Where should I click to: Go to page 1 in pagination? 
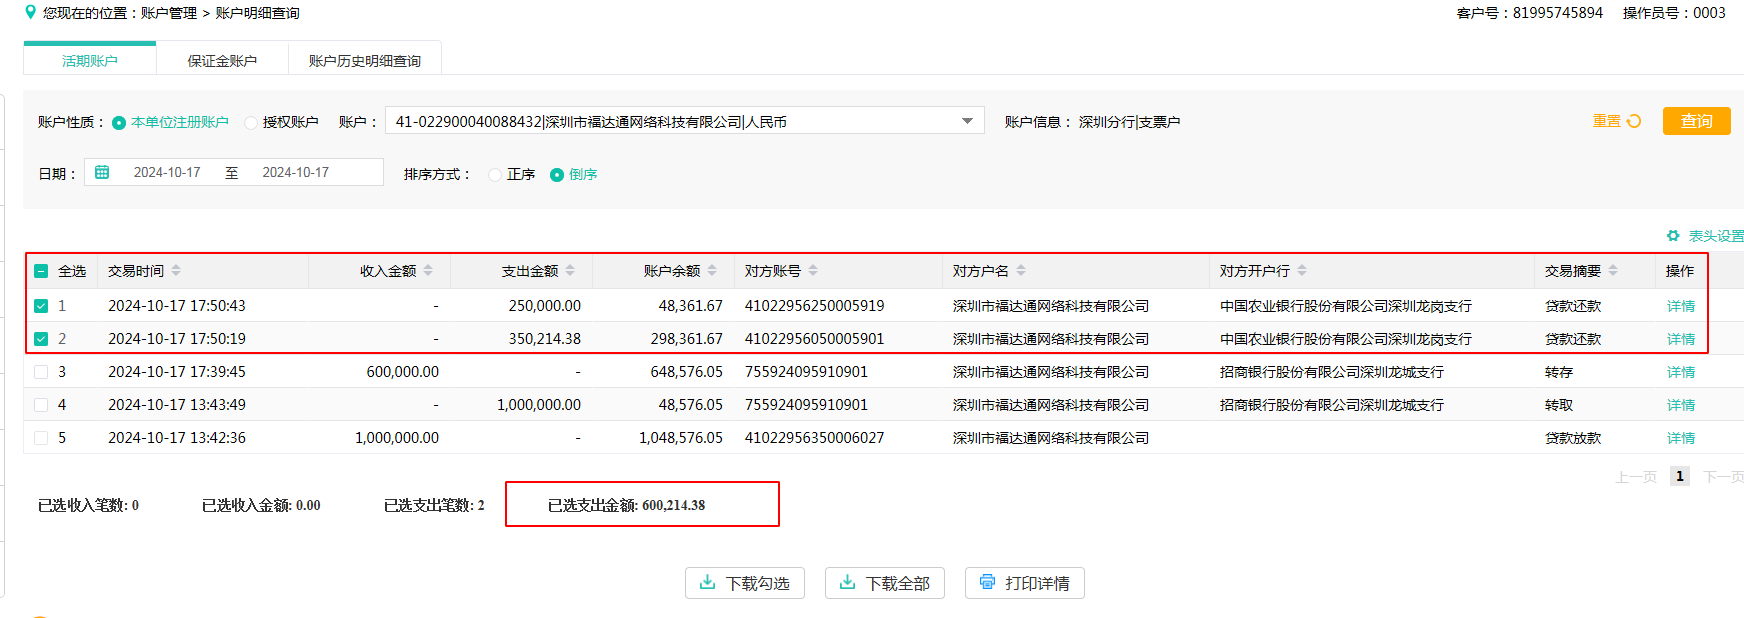point(1680,476)
